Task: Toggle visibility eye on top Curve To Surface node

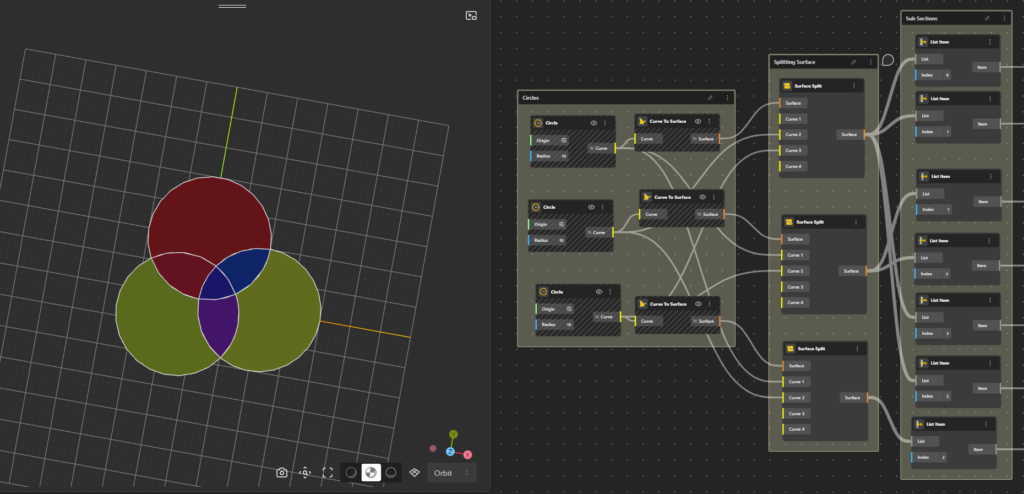Action: (698, 121)
